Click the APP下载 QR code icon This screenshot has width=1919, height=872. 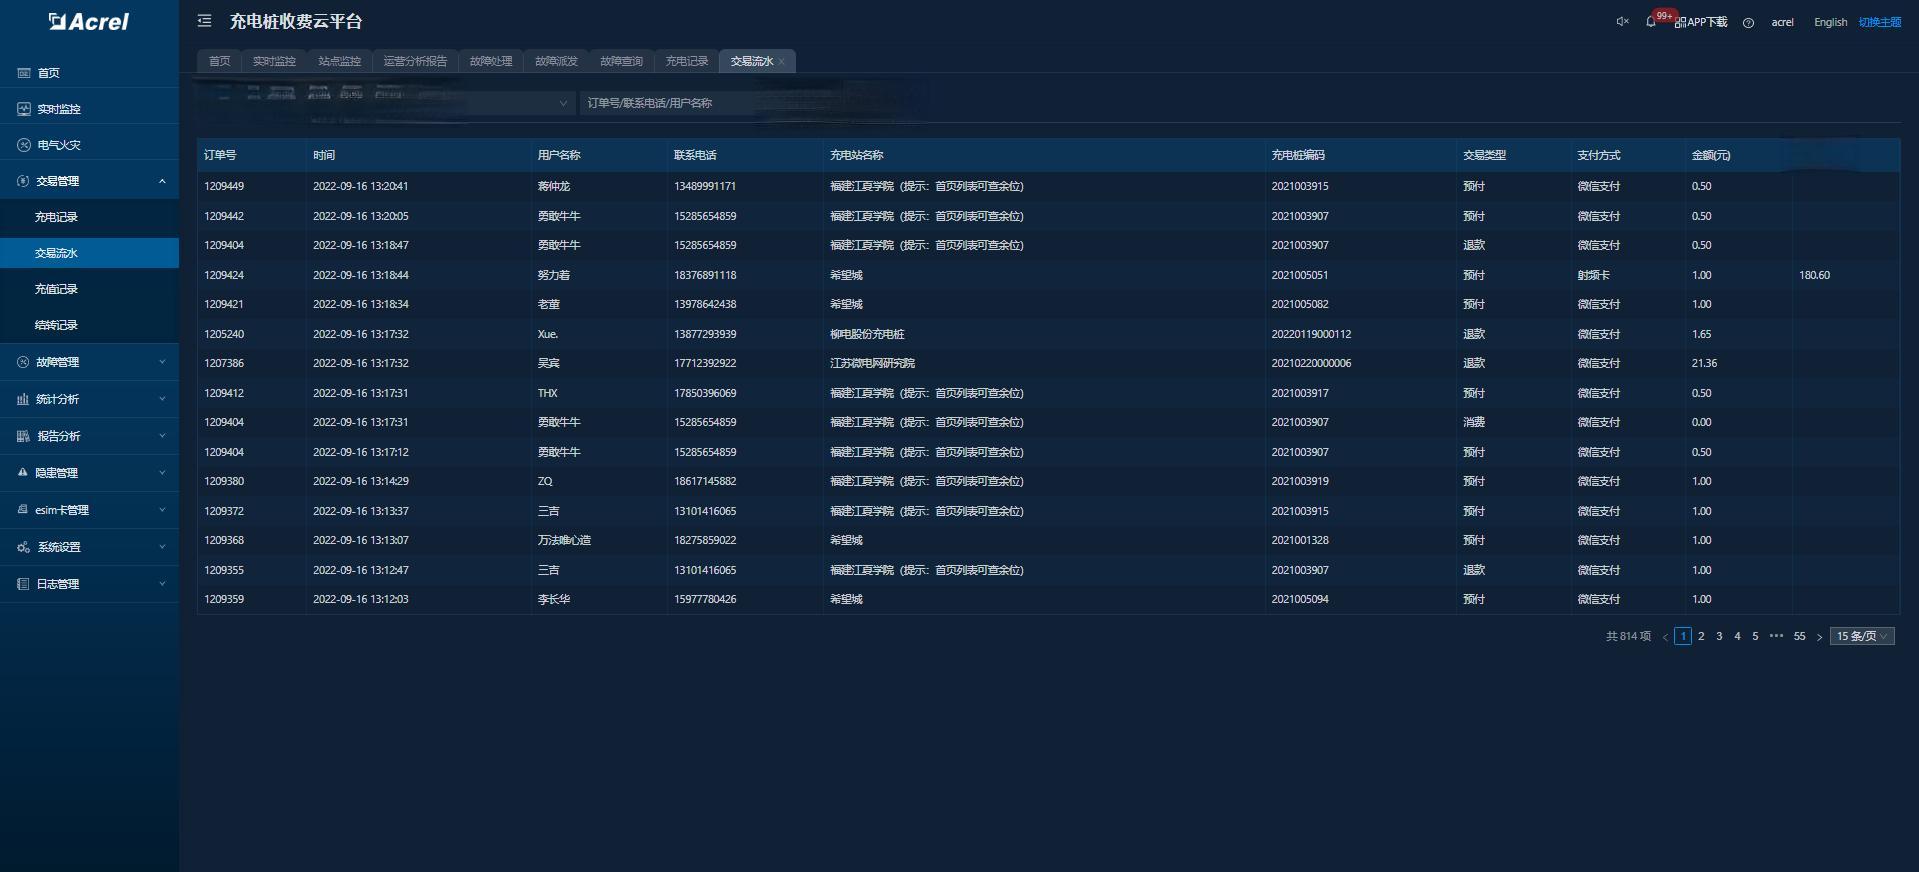[1681, 22]
